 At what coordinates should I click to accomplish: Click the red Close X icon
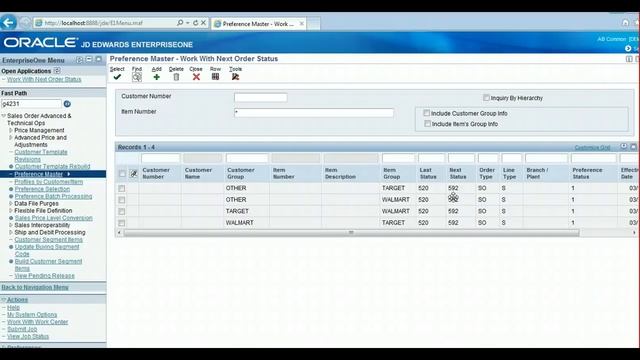pyautogui.click(x=196, y=77)
